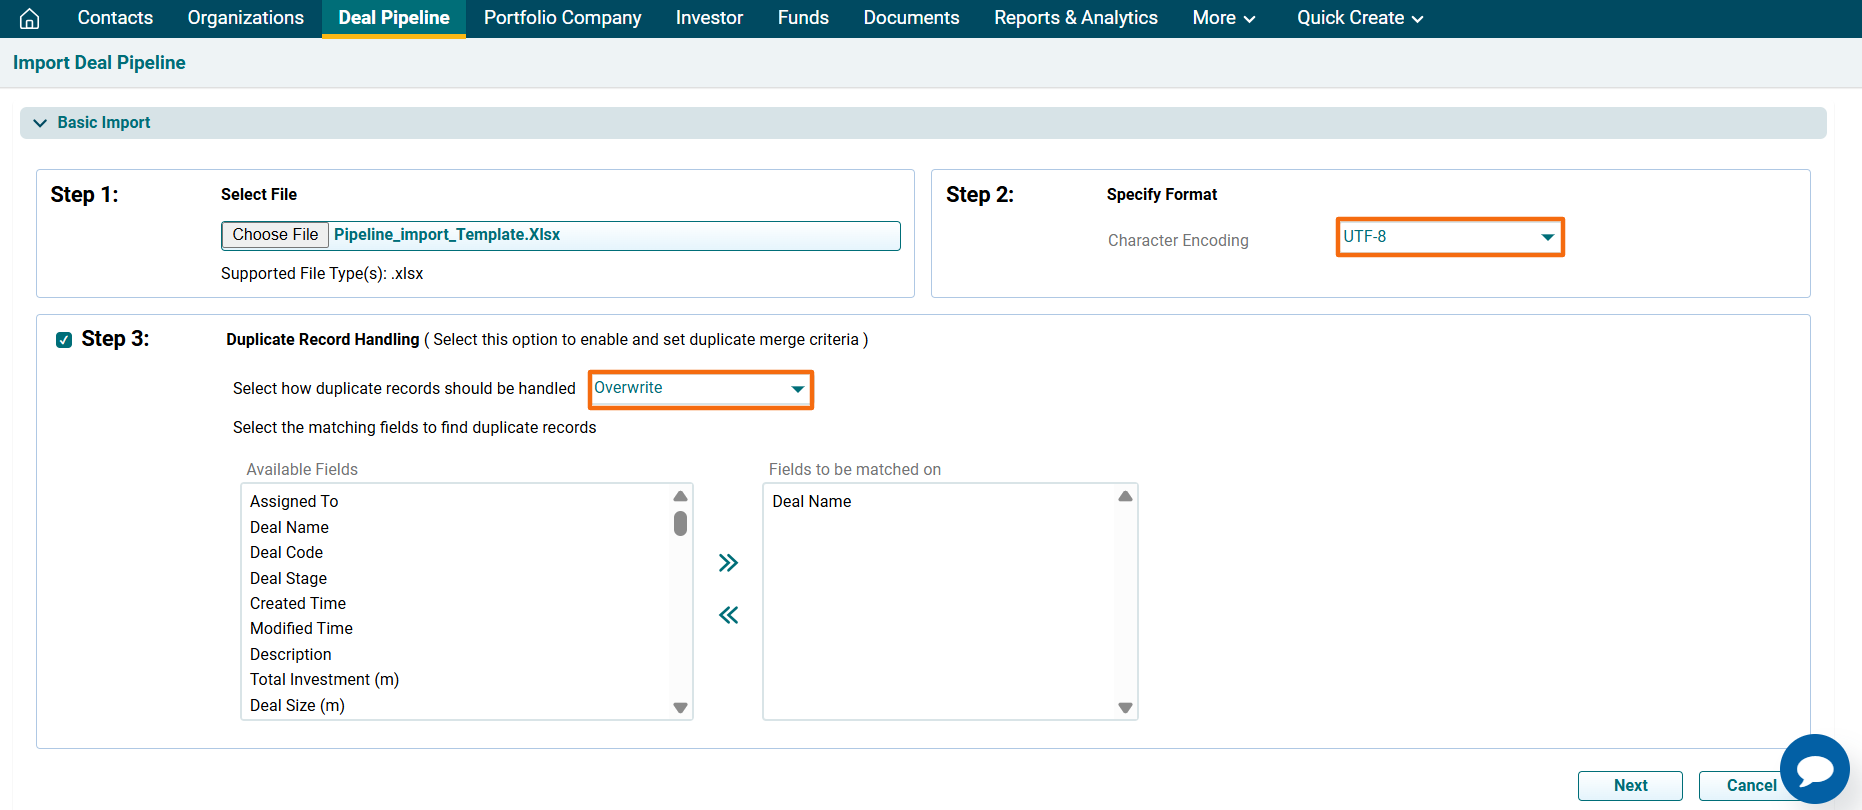Click the Home icon in navigation bar
This screenshot has height=810, width=1862.
click(x=30, y=18)
